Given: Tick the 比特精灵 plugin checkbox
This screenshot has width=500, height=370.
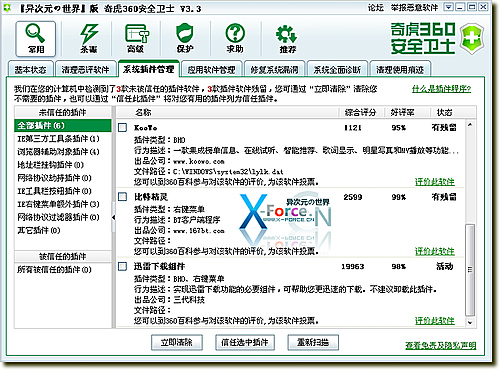Looking at the screenshot, I should pyautogui.click(x=123, y=197).
